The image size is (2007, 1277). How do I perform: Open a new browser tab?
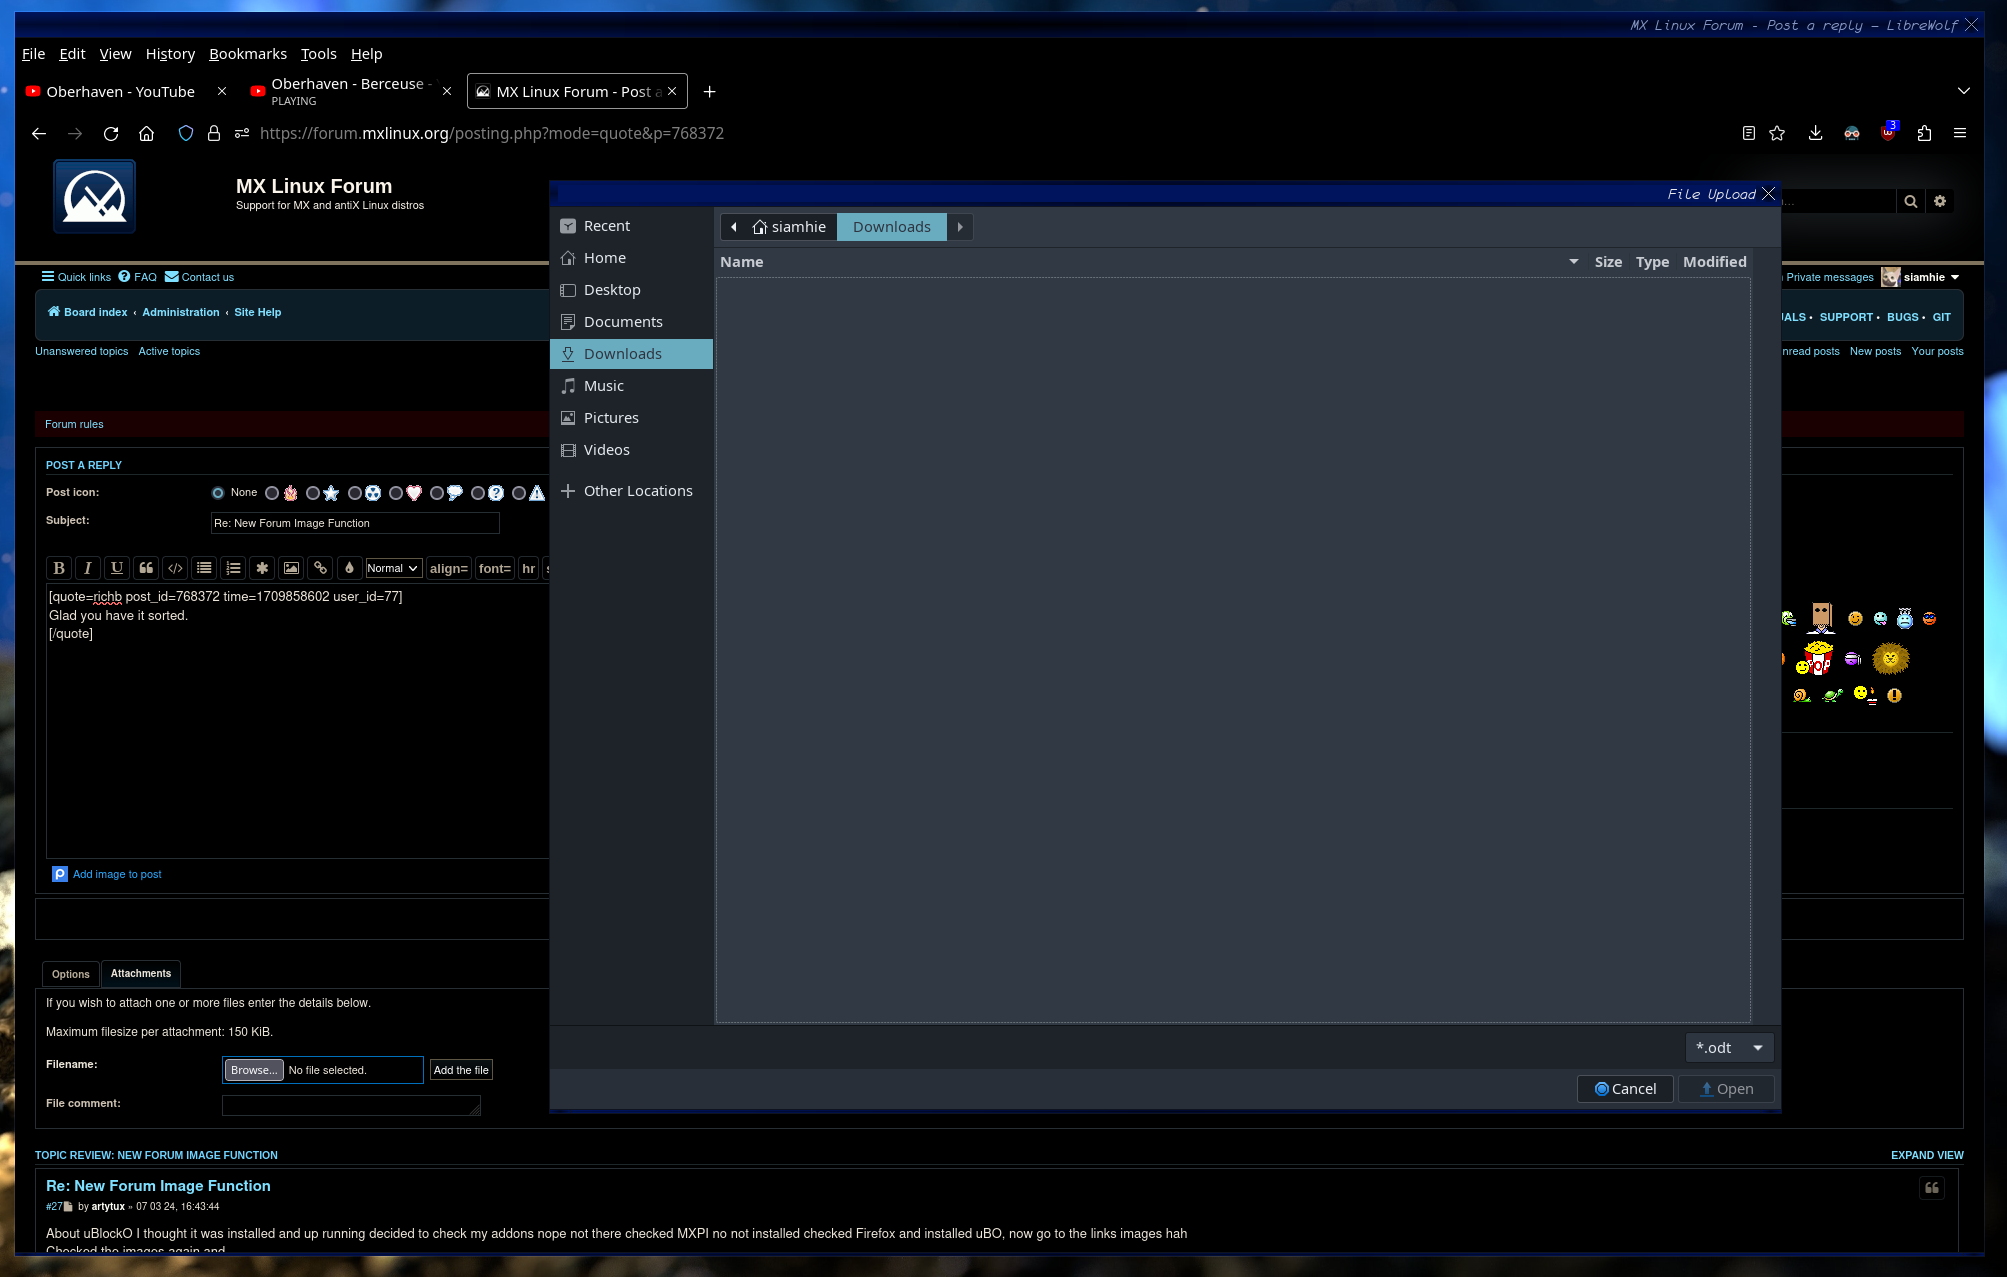click(x=709, y=92)
